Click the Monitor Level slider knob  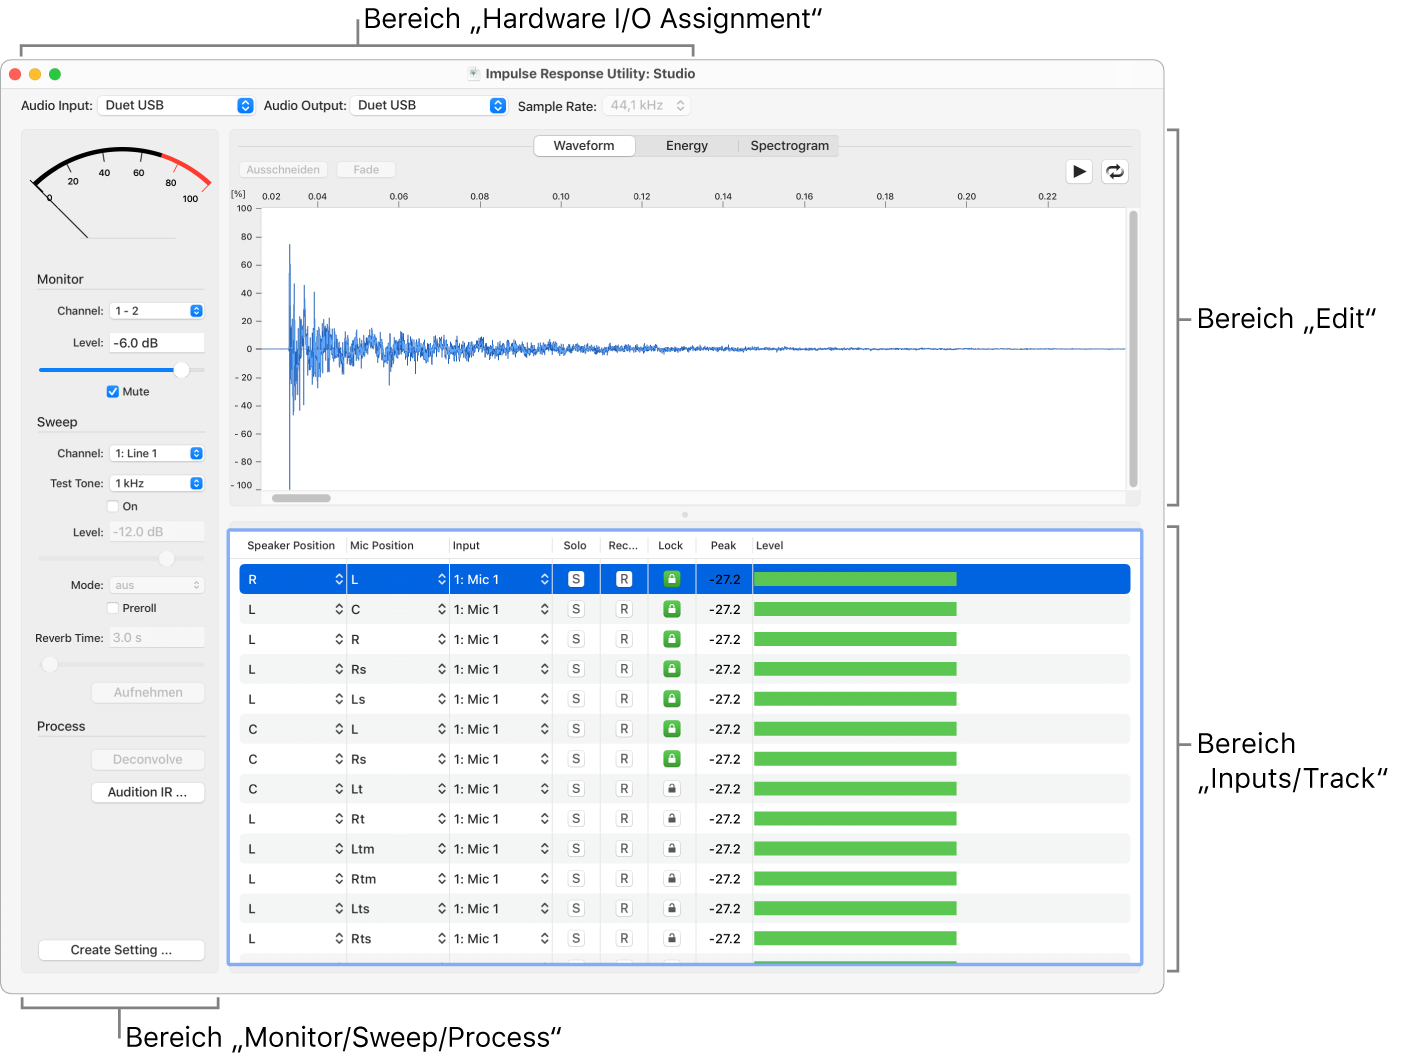[x=181, y=370]
